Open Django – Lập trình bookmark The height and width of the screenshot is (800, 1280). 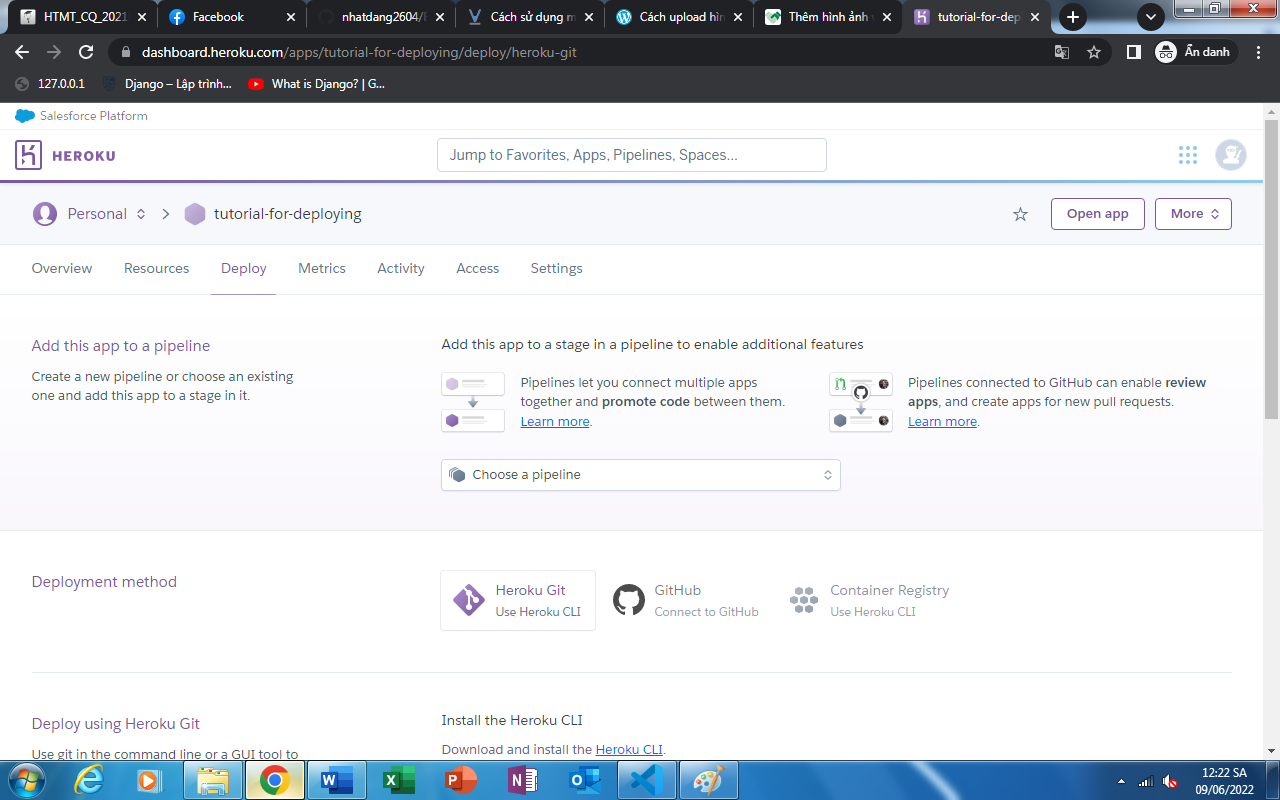[x=167, y=84]
